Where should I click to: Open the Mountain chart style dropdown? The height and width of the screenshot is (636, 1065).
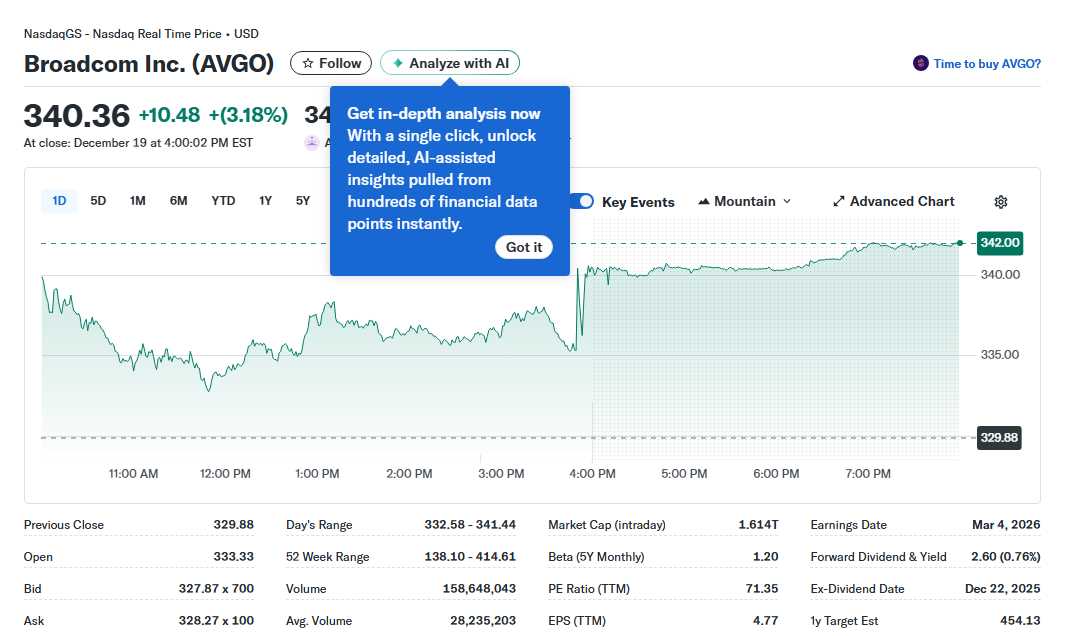click(744, 201)
